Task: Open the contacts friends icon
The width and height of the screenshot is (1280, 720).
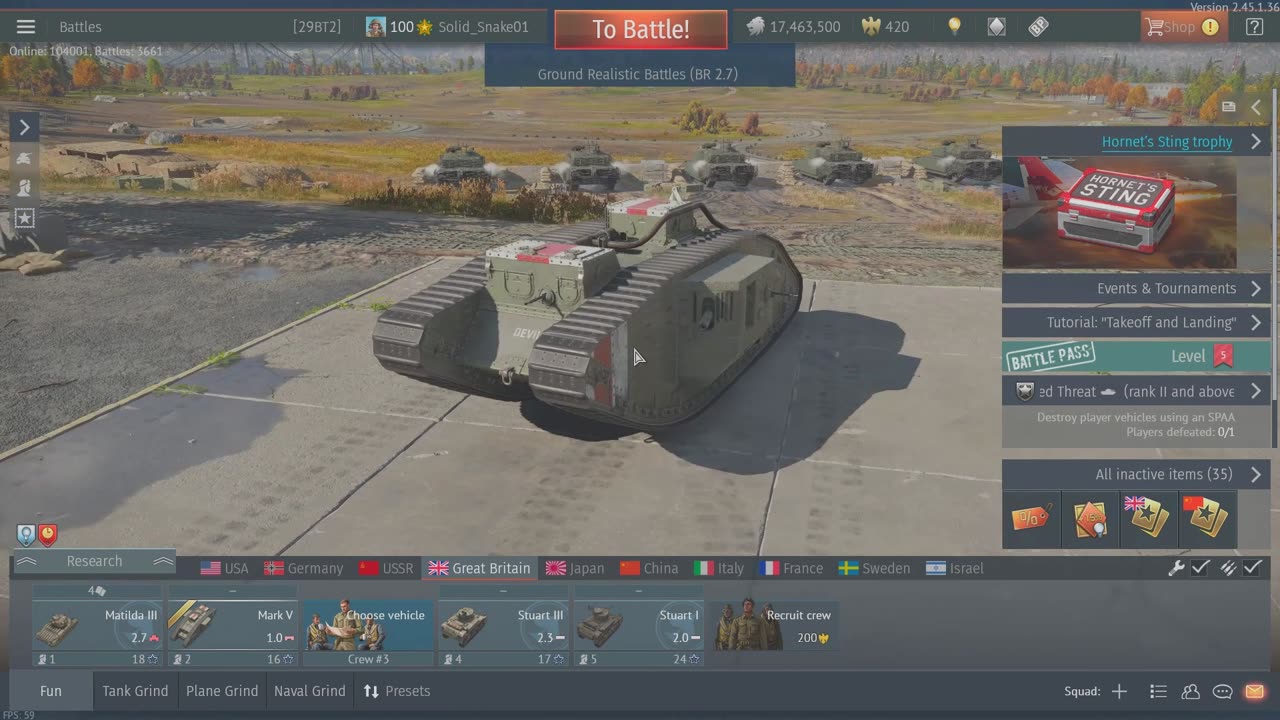Action: [x=1190, y=691]
